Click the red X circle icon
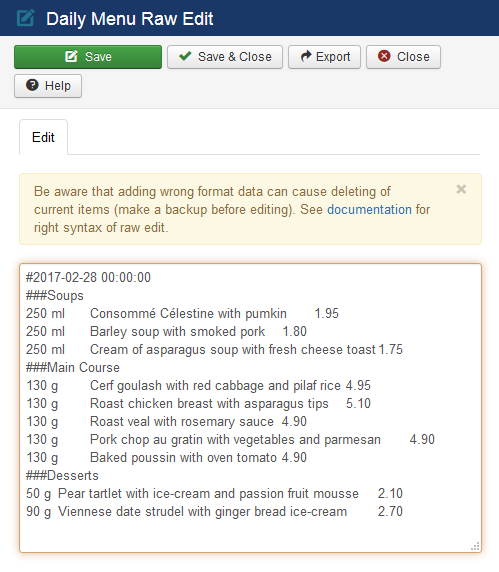This screenshot has width=499, height=572. [384, 56]
